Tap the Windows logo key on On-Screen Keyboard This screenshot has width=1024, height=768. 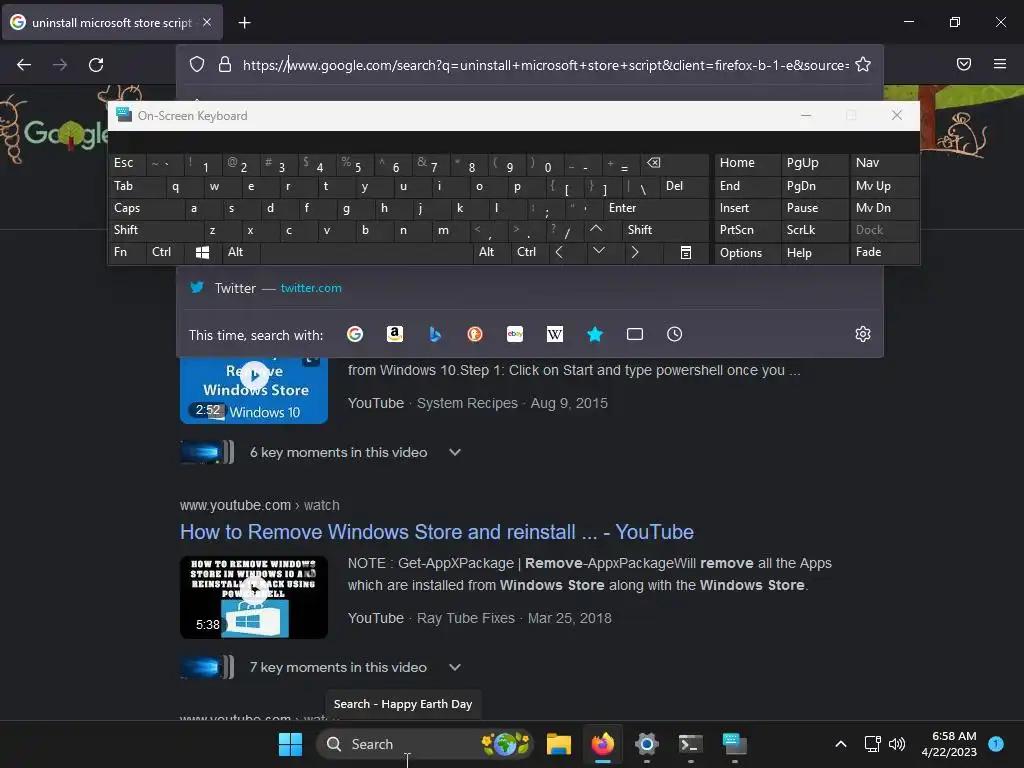coord(202,252)
